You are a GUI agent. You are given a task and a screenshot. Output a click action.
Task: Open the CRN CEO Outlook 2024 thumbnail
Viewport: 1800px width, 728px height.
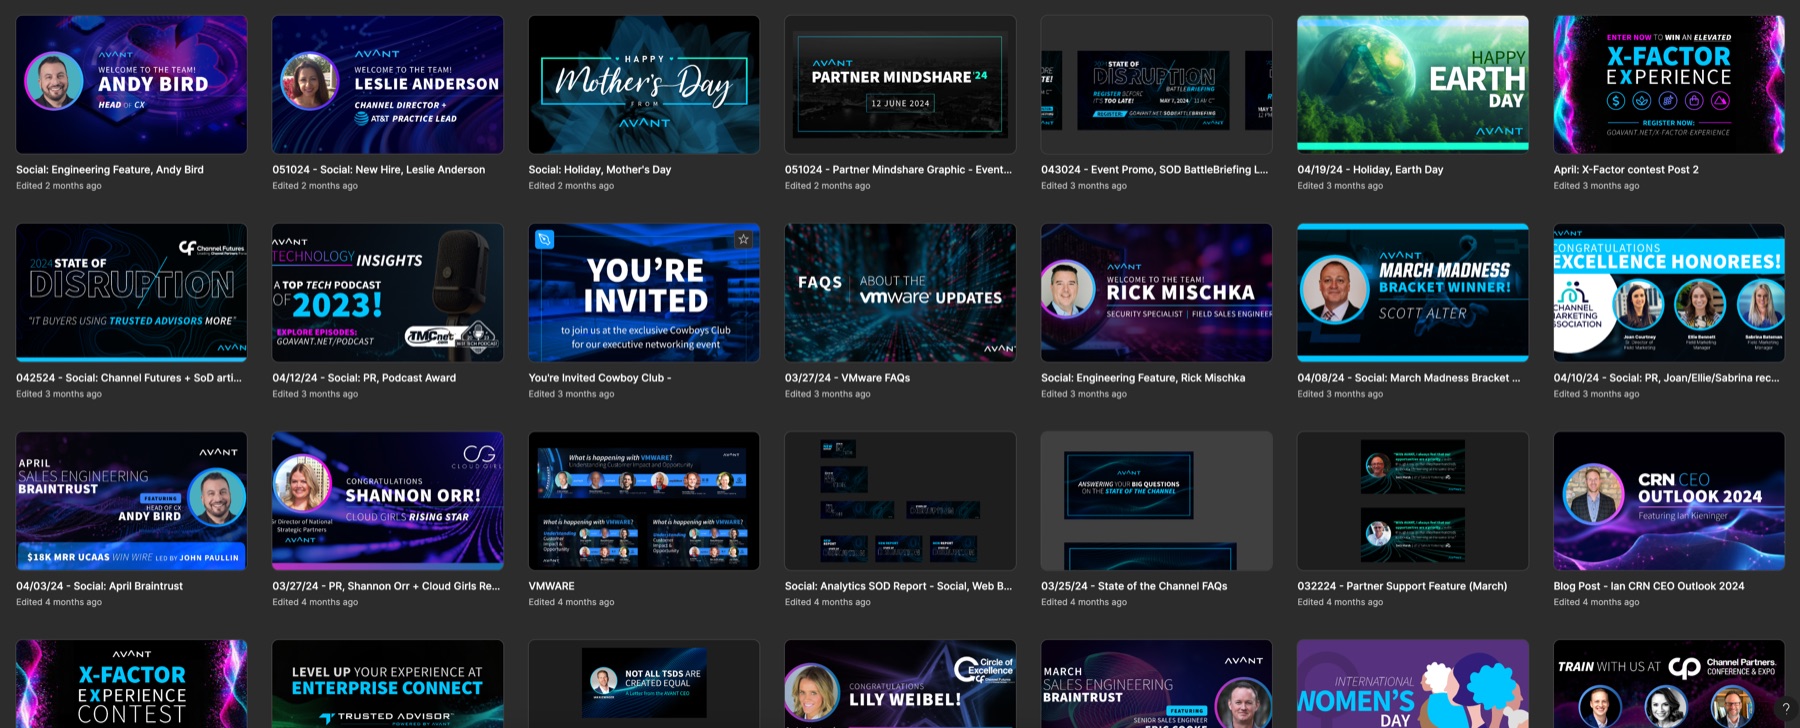click(x=1669, y=501)
